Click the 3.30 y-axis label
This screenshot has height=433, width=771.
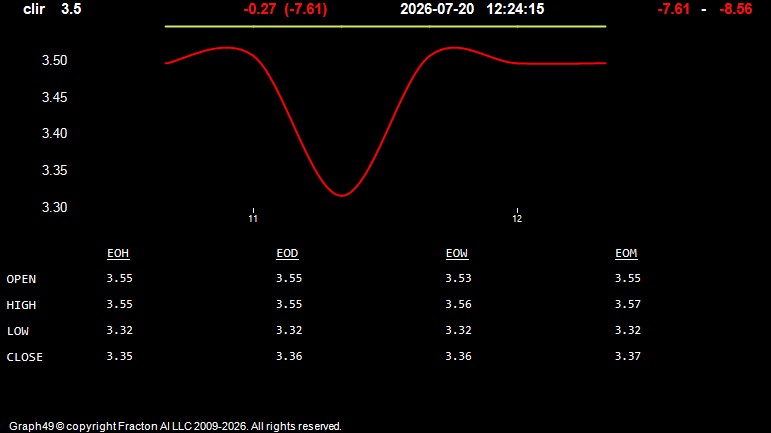click(55, 207)
